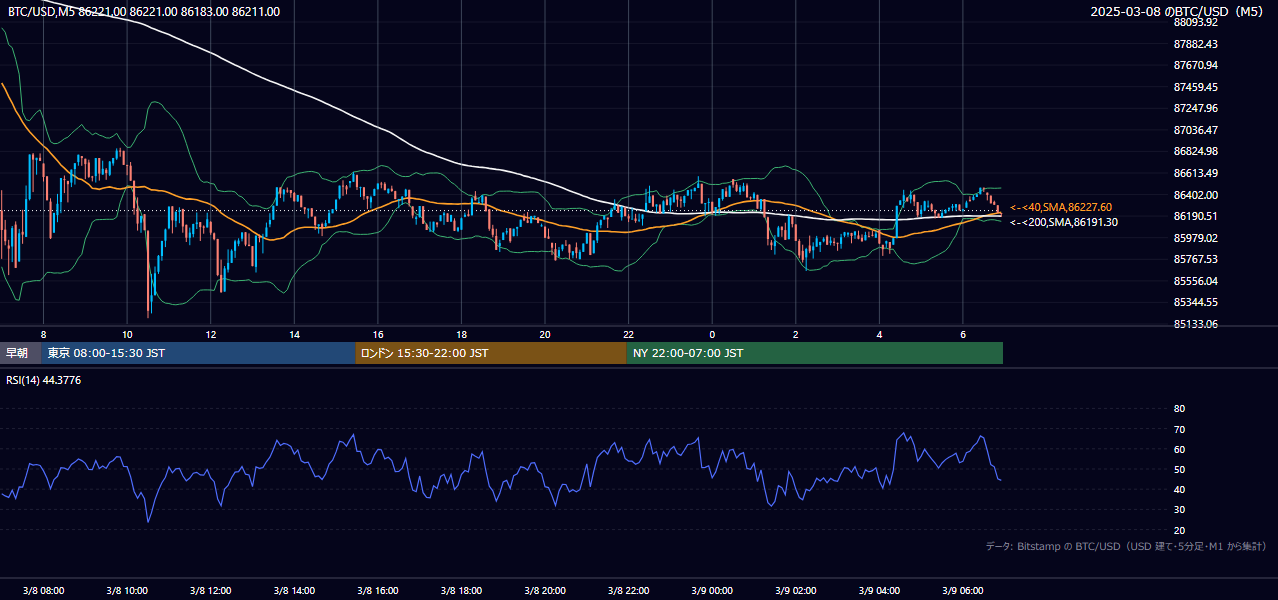Click RSI scale value 40
Image resolution: width=1278 pixels, height=600 pixels.
tap(1179, 489)
